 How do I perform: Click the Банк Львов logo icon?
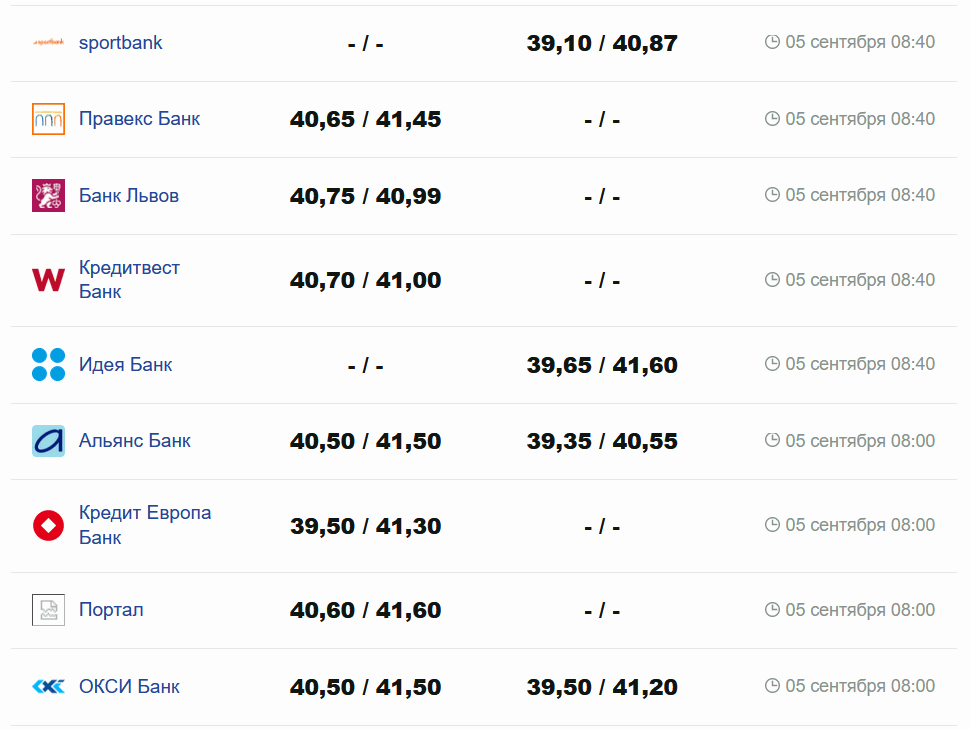tap(48, 195)
